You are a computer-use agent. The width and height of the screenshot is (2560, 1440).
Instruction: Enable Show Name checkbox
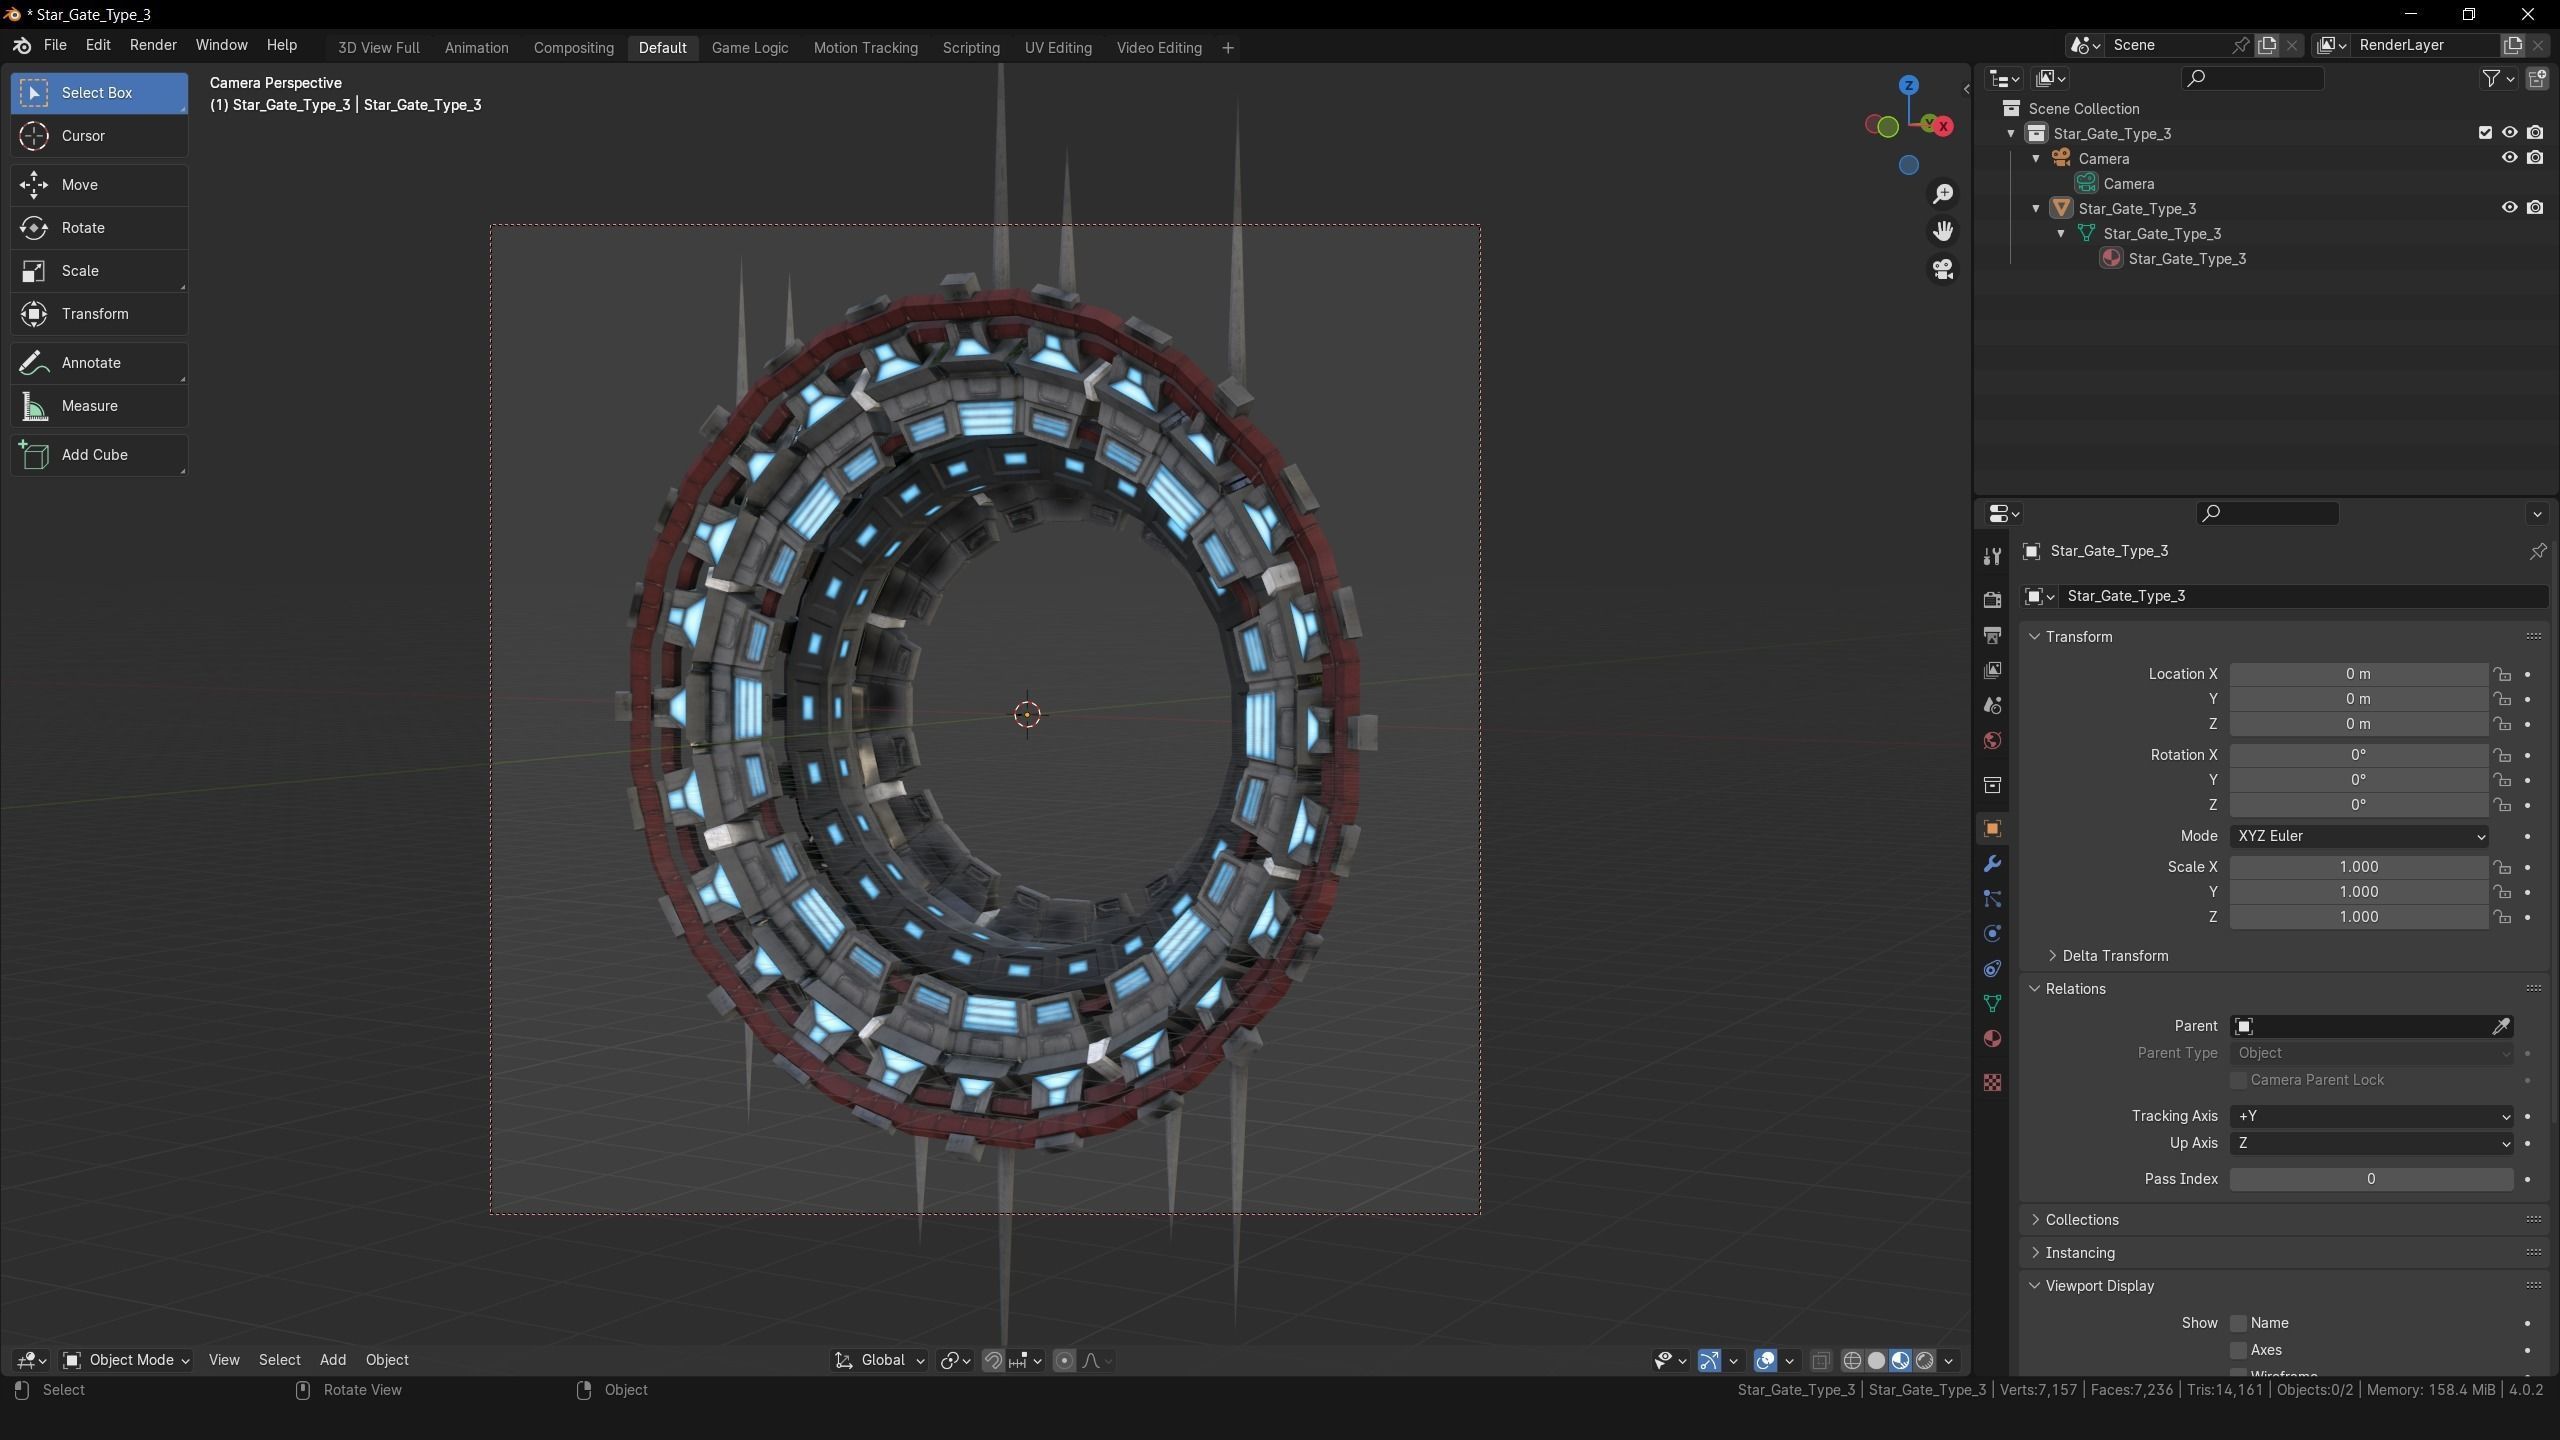(2239, 1323)
